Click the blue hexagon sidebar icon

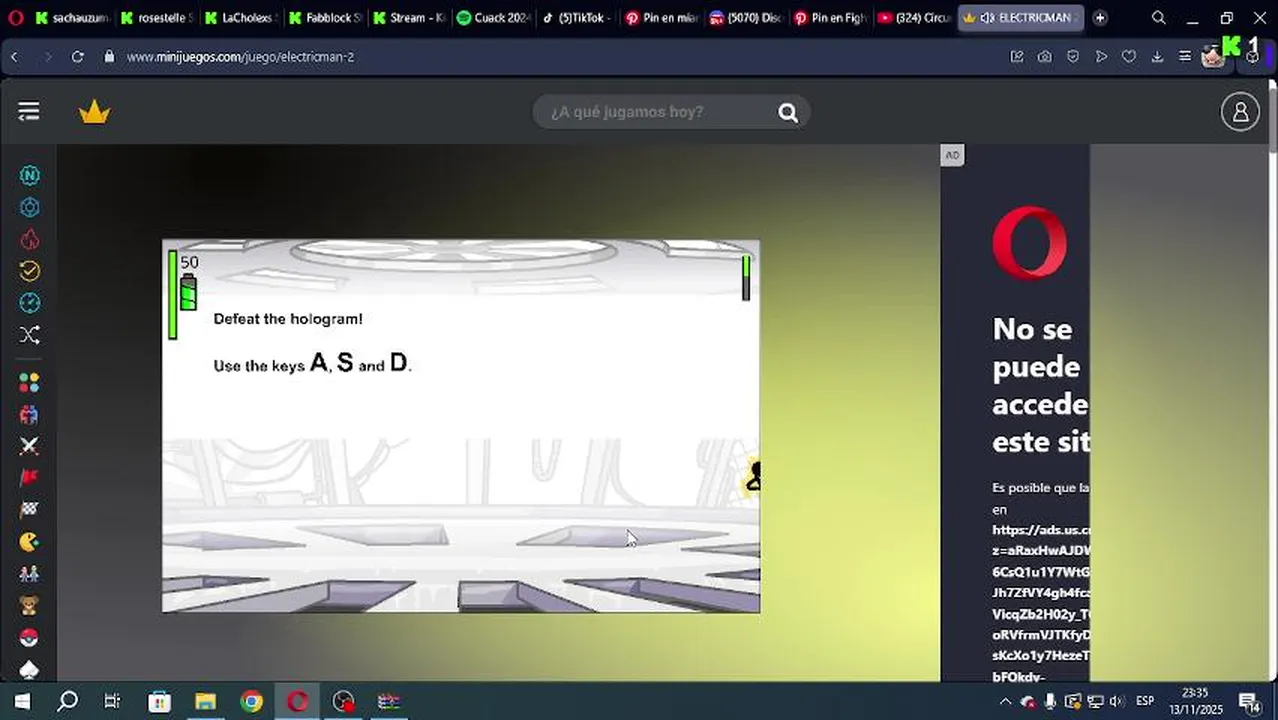click(30, 207)
